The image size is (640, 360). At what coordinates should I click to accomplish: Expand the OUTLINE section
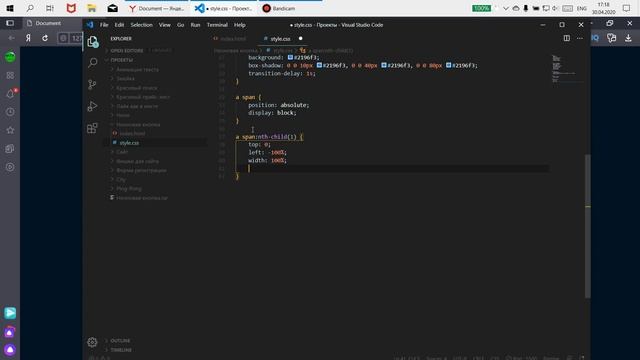click(x=120, y=340)
